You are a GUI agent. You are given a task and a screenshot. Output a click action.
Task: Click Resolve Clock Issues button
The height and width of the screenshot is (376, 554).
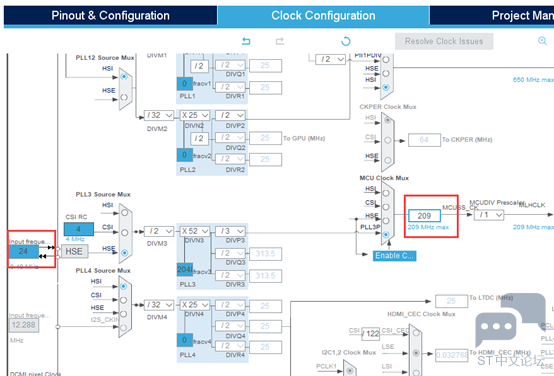tap(444, 41)
